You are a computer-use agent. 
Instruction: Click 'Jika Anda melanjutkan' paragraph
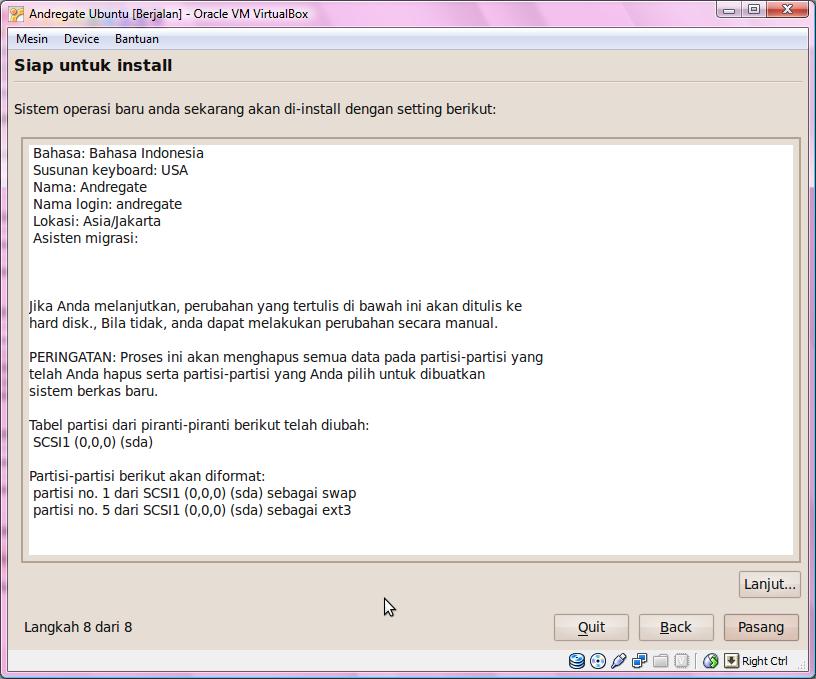(275, 314)
